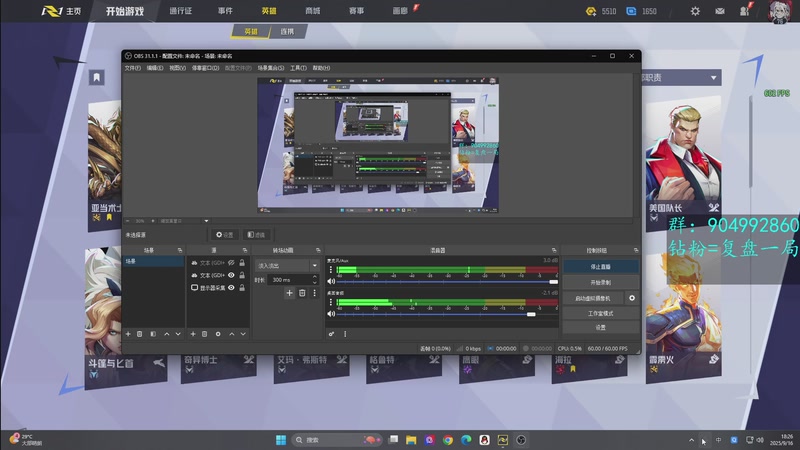Move scene down with arrow icon
This screenshot has width=800, height=450.
[x=178, y=334]
